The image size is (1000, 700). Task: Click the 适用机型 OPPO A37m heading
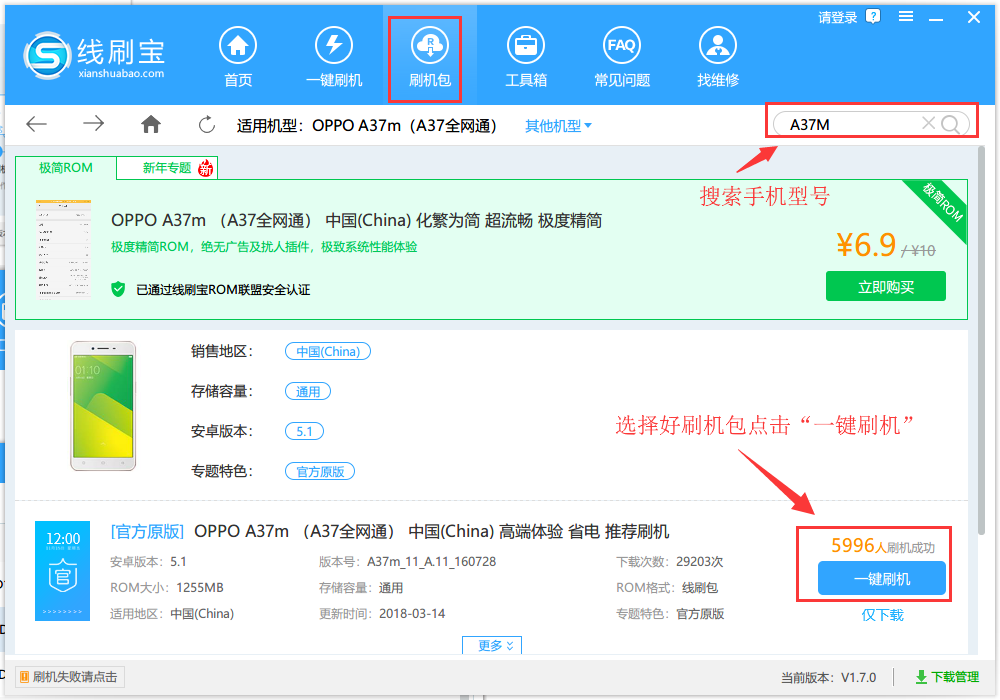367,126
